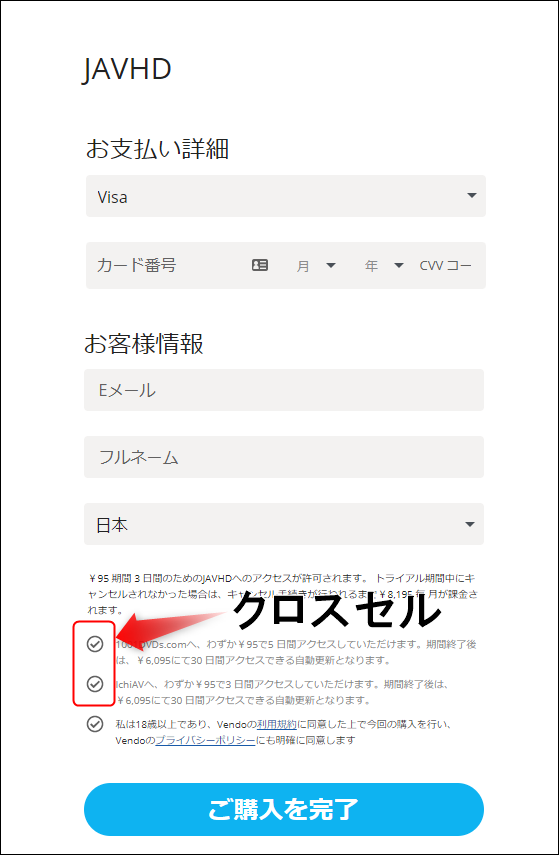Open the expiry month (月) dropdown
Screen dimensions: 559x855
point(316,266)
